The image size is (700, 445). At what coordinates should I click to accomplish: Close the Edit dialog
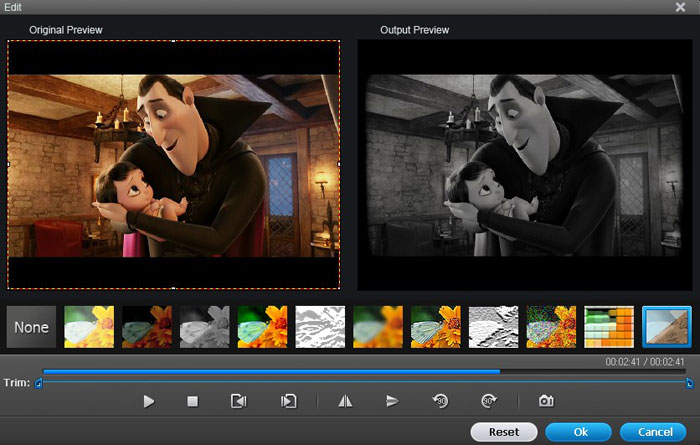coord(680,7)
